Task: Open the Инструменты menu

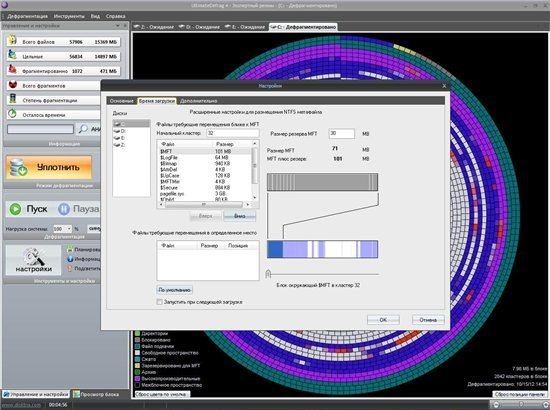Action: click(x=69, y=16)
